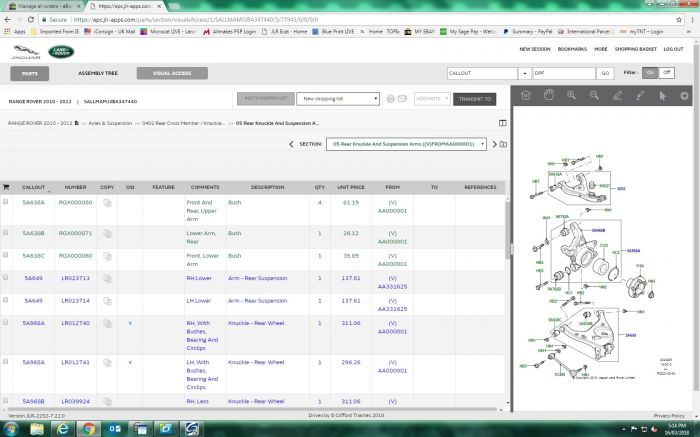700x437 pixels.
Task: Switch the filter On
Action: (x=650, y=73)
